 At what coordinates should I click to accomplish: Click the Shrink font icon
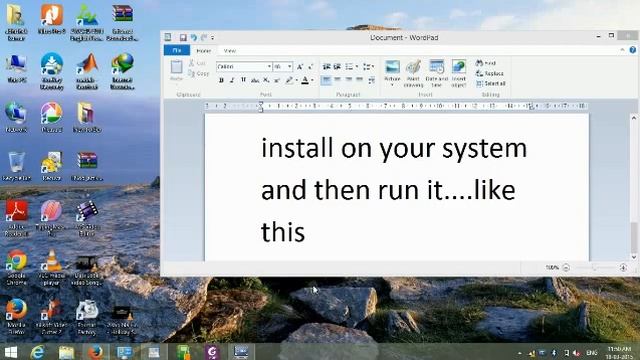pos(310,67)
